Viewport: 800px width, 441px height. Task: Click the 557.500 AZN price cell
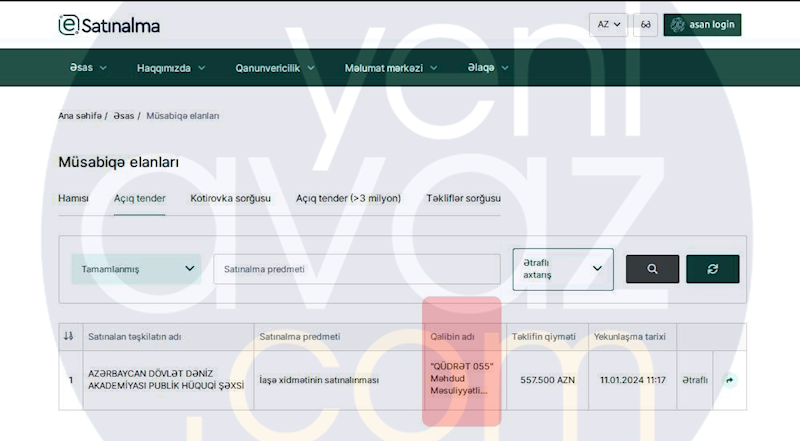click(x=547, y=380)
